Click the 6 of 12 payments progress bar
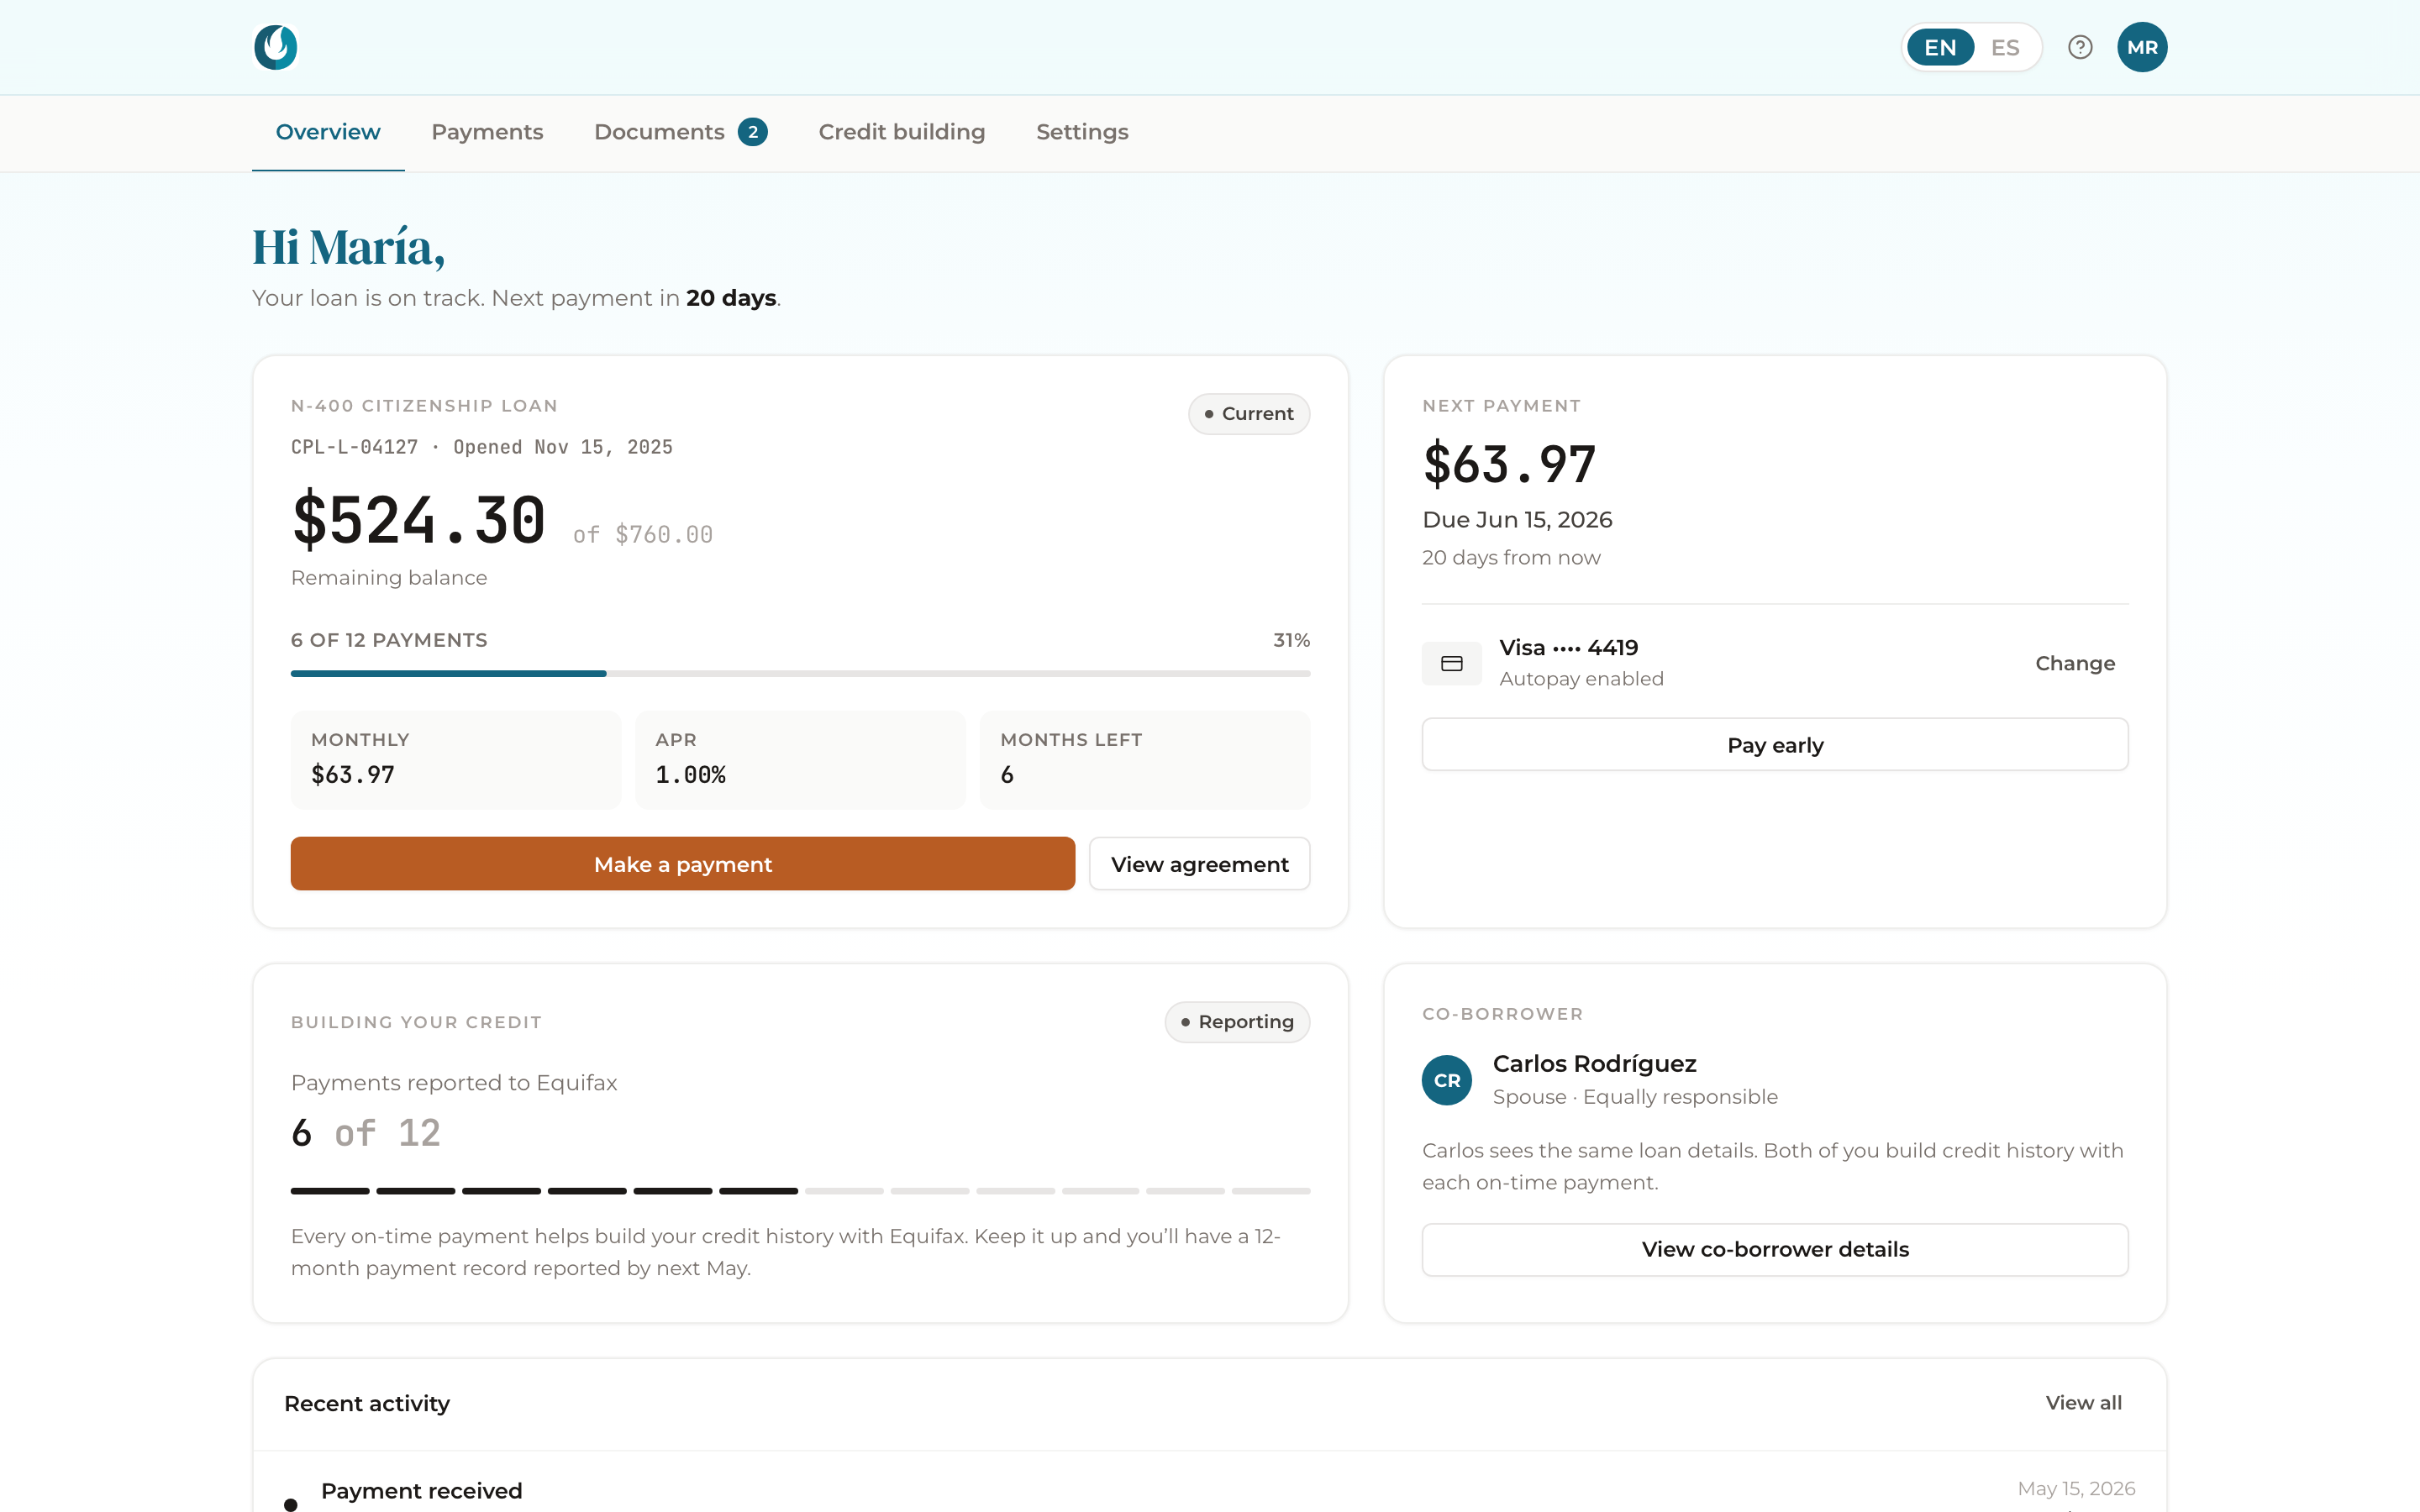Viewport: 2420px width, 1512px height. (x=800, y=673)
